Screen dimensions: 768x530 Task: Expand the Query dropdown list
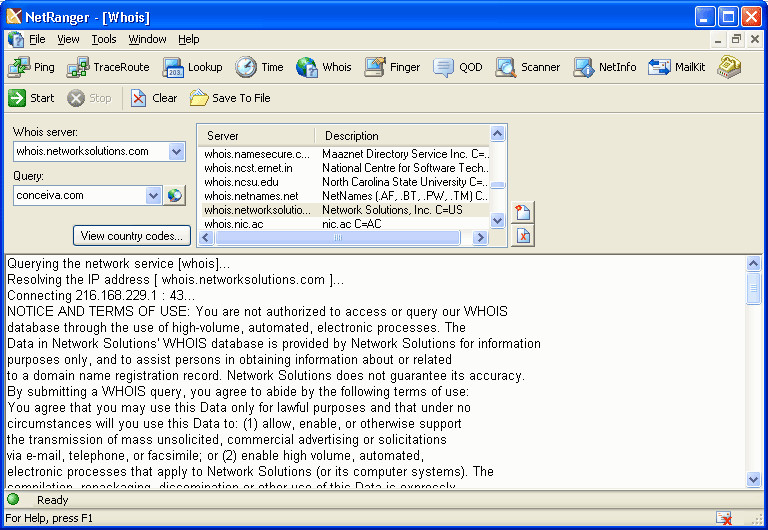tap(153, 195)
